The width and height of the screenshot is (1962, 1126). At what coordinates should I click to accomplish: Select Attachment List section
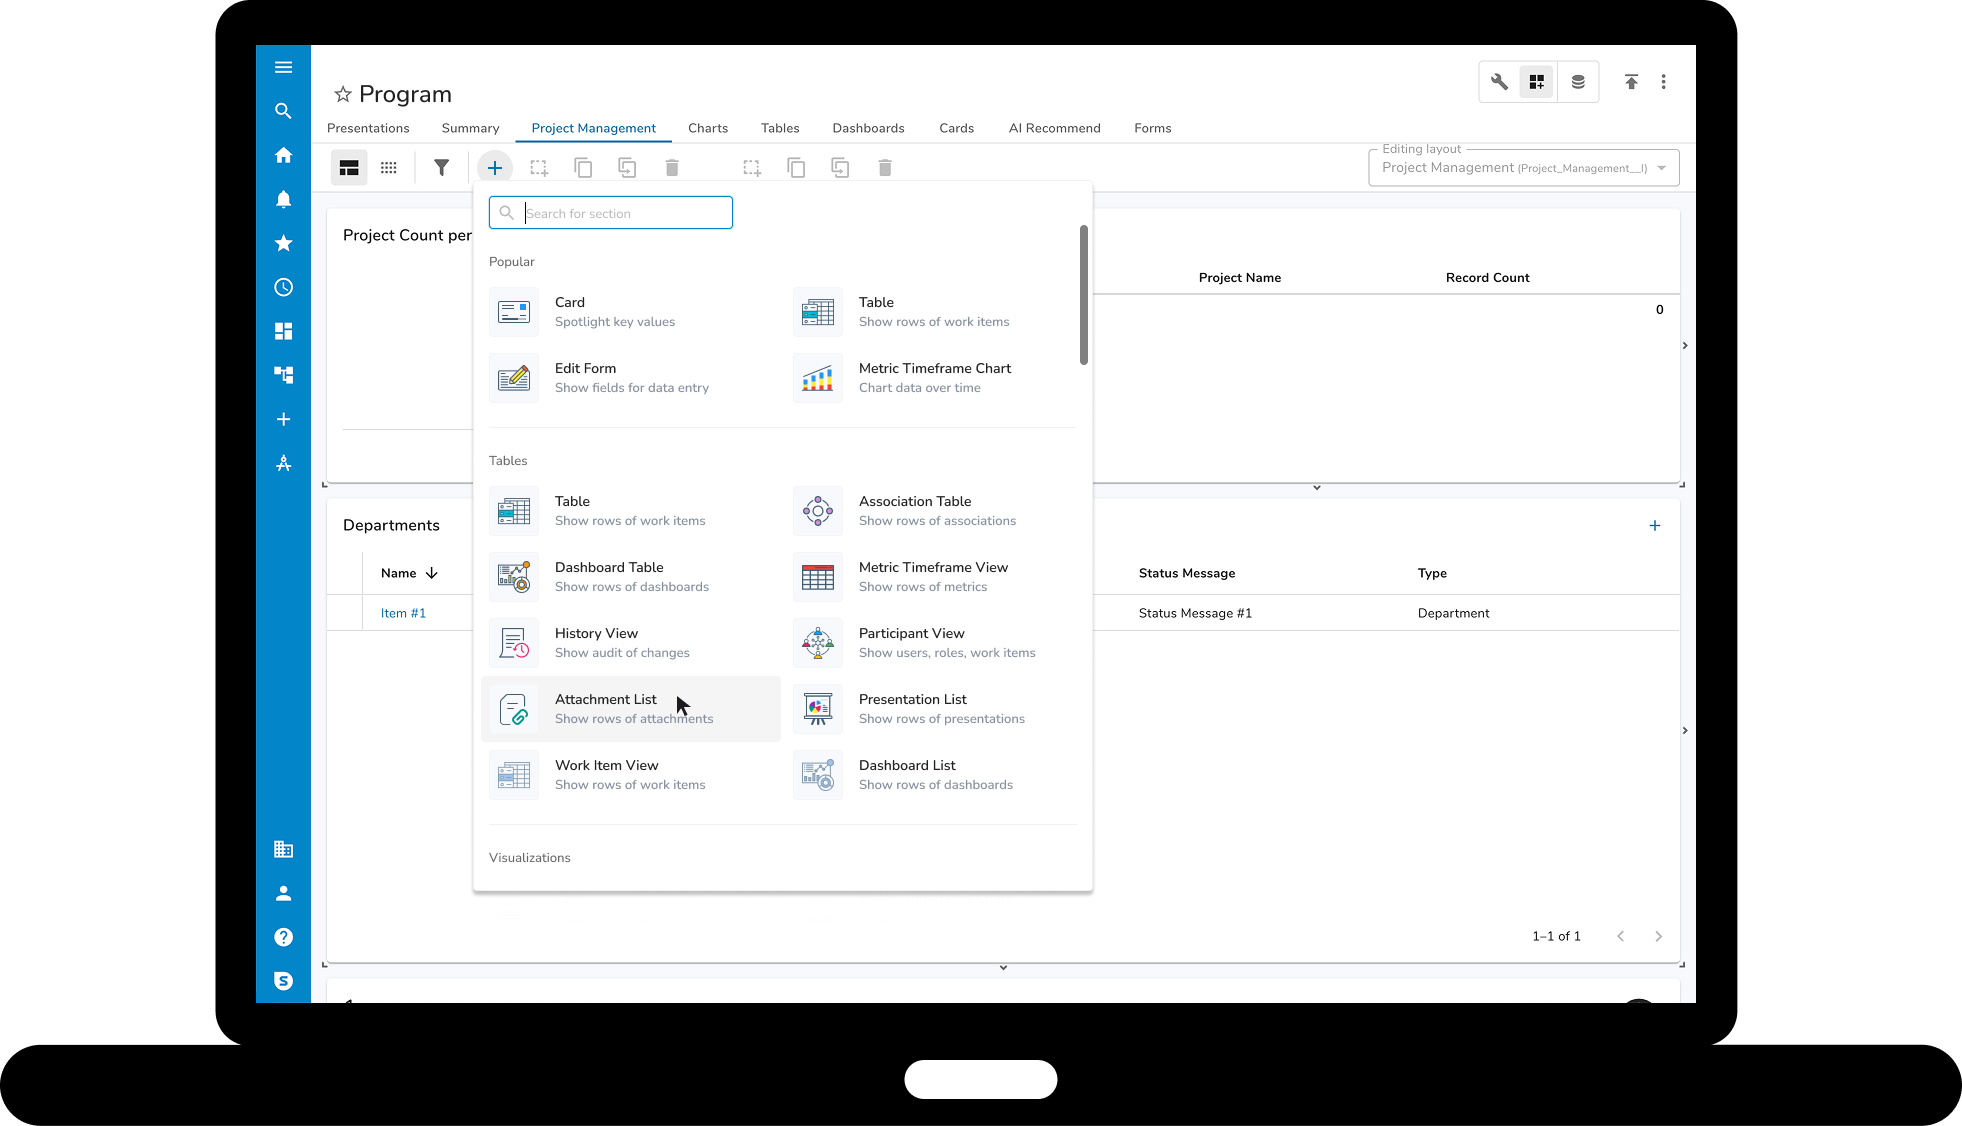point(633,709)
